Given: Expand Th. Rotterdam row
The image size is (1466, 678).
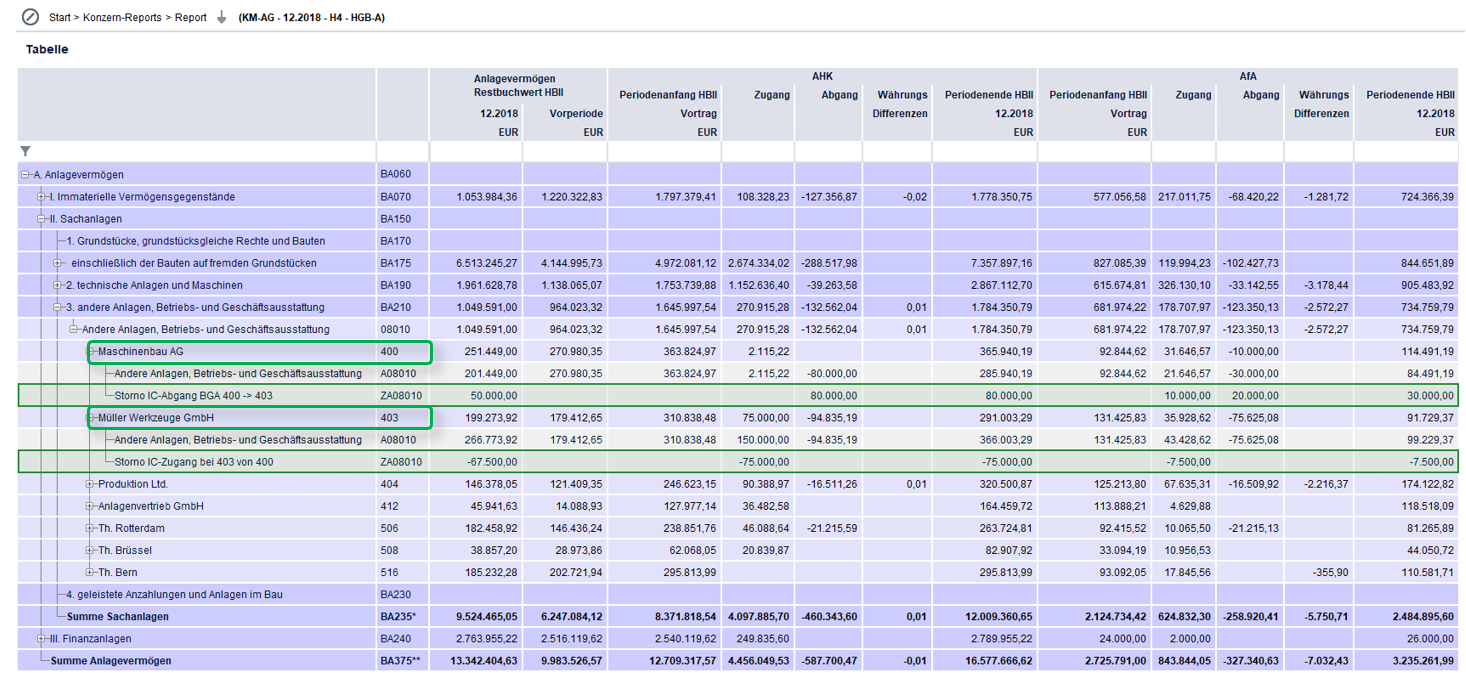Looking at the screenshot, I should pos(91,528).
